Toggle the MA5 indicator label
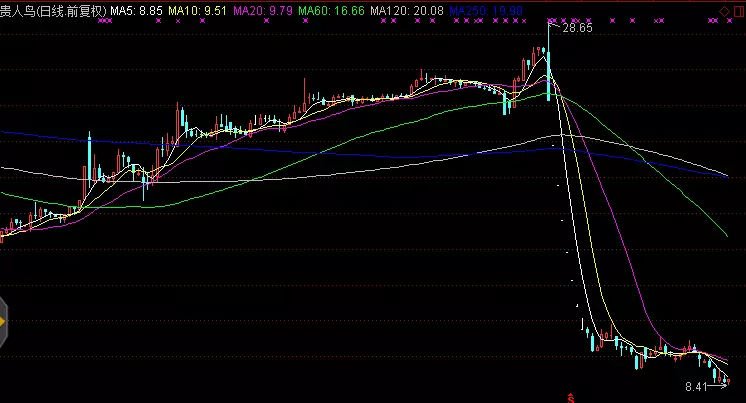Viewport: 746px width, 403px height. point(136,9)
